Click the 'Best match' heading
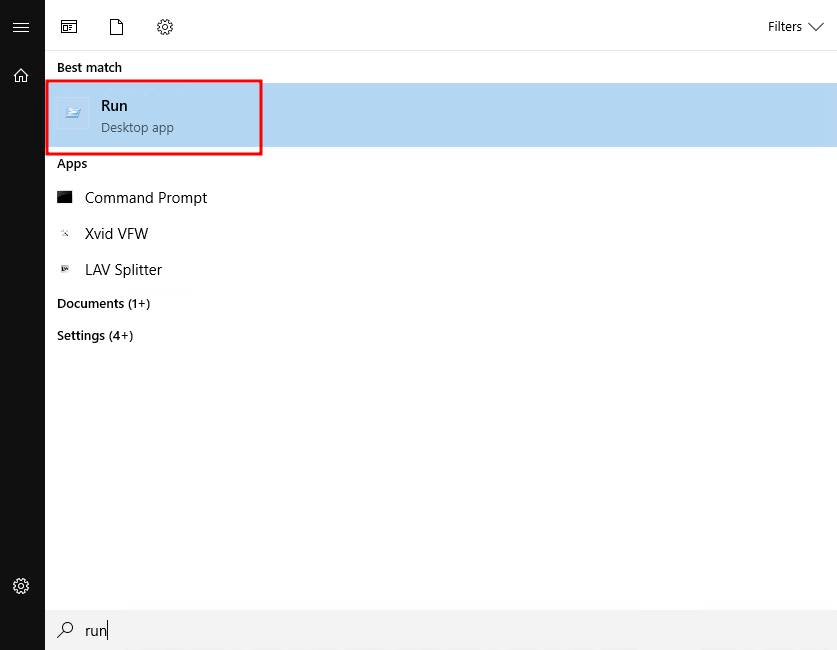The width and height of the screenshot is (837, 650). [x=89, y=68]
